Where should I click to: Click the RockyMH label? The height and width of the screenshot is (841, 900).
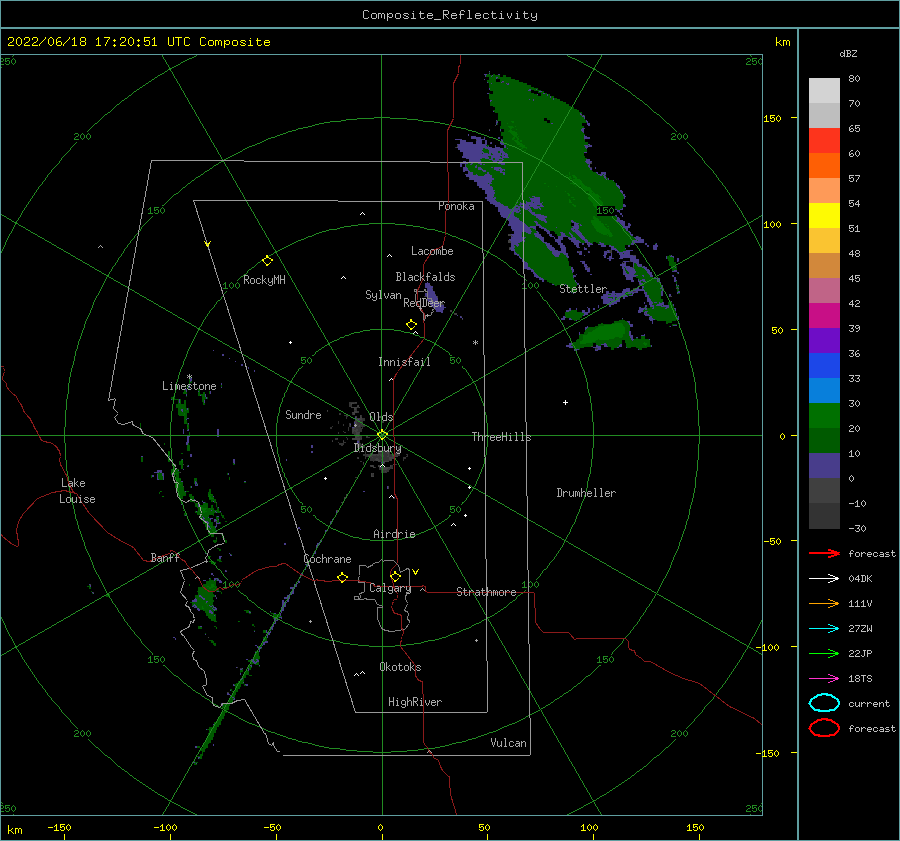click(x=264, y=280)
